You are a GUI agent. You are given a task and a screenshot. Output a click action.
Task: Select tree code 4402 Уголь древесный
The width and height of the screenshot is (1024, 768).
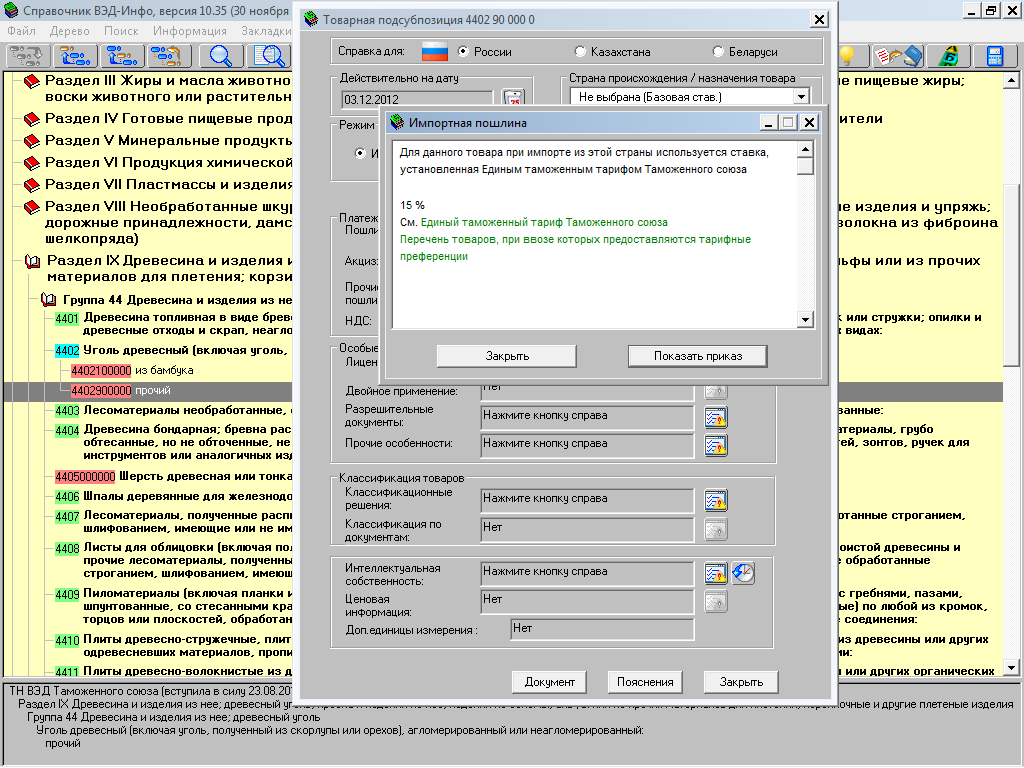coord(67,351)
